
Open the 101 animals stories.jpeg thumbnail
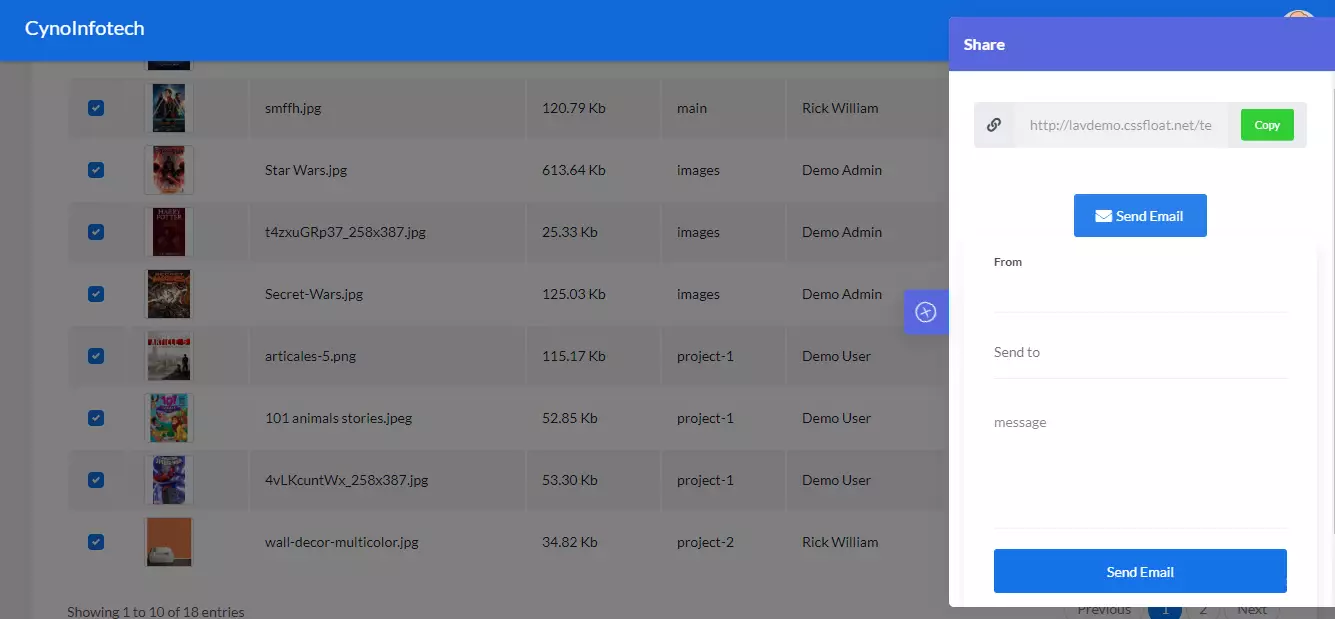coord(169,418)
